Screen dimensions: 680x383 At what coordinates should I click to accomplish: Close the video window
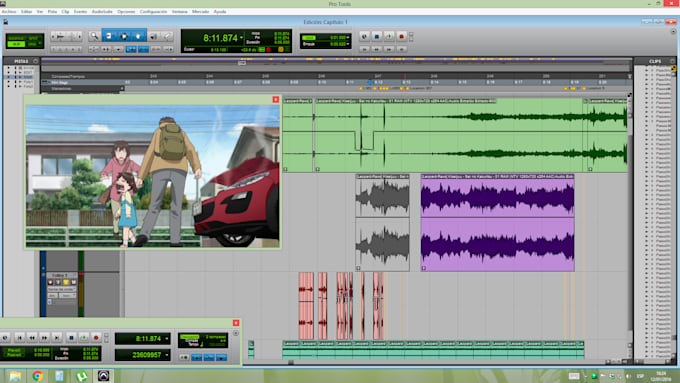(x=275, y=99)
